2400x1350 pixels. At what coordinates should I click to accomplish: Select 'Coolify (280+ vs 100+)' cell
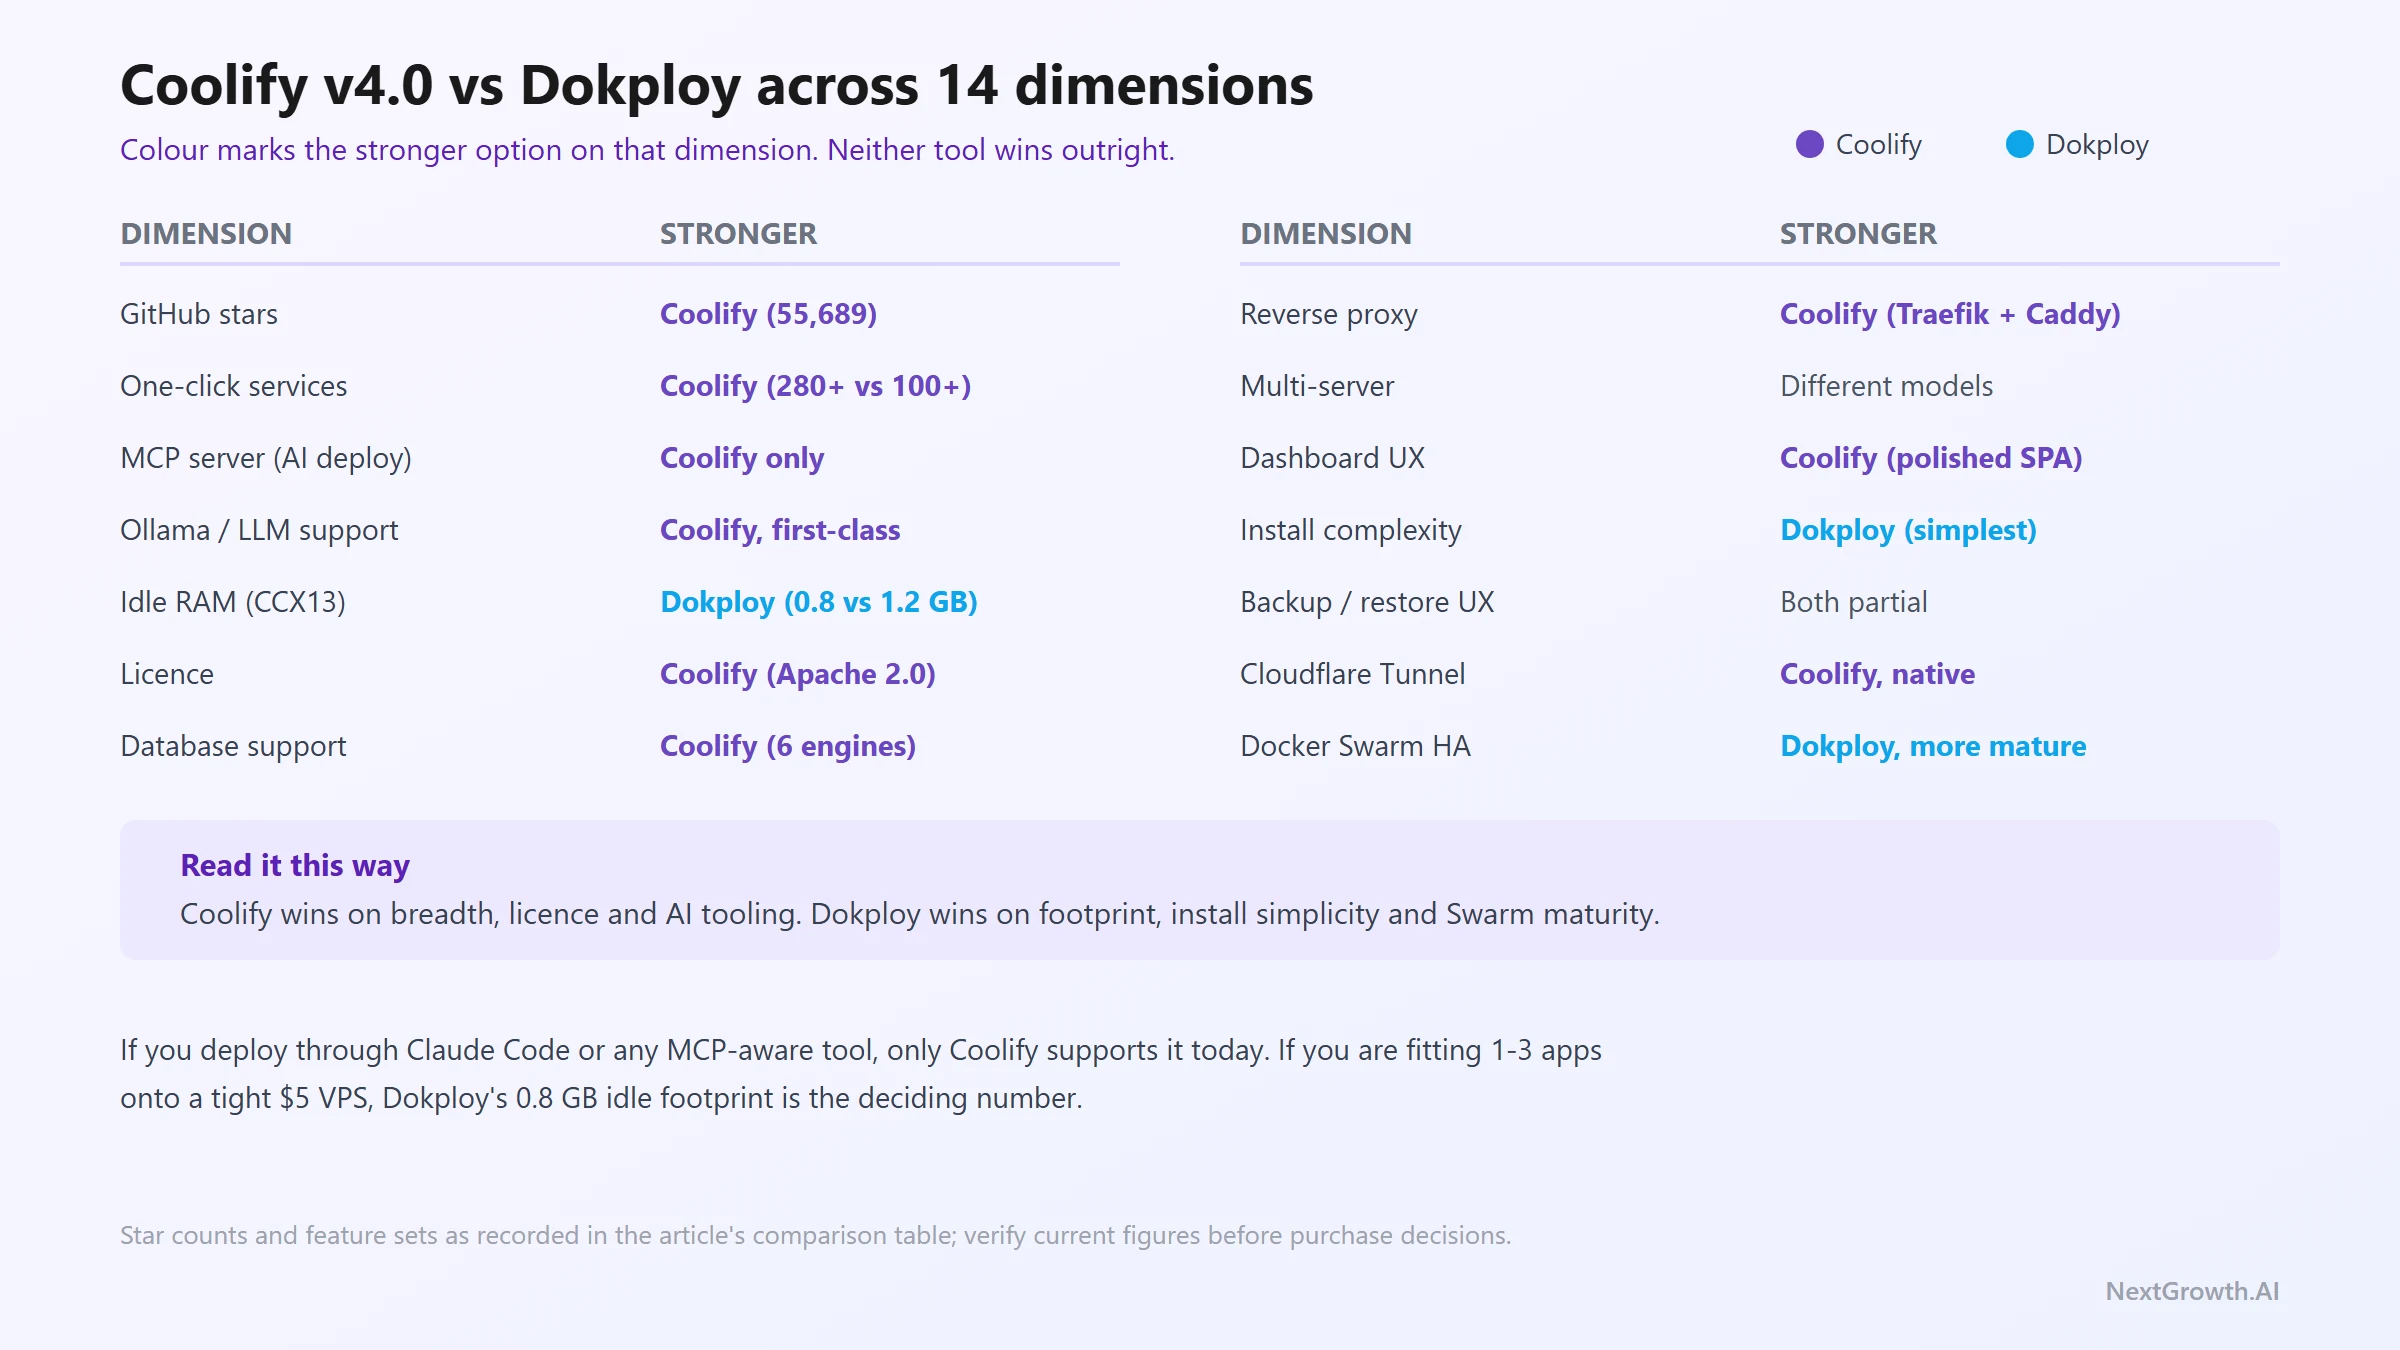816,386
